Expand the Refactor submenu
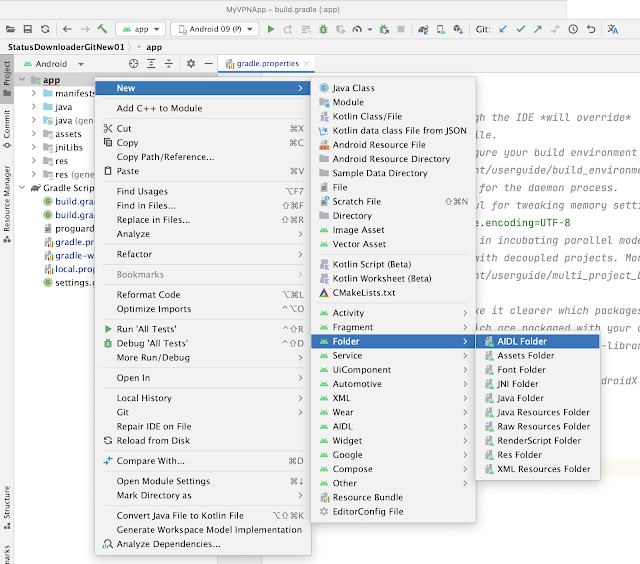The width and height of the screenshot is (640, 564). [x=203, y=254]
